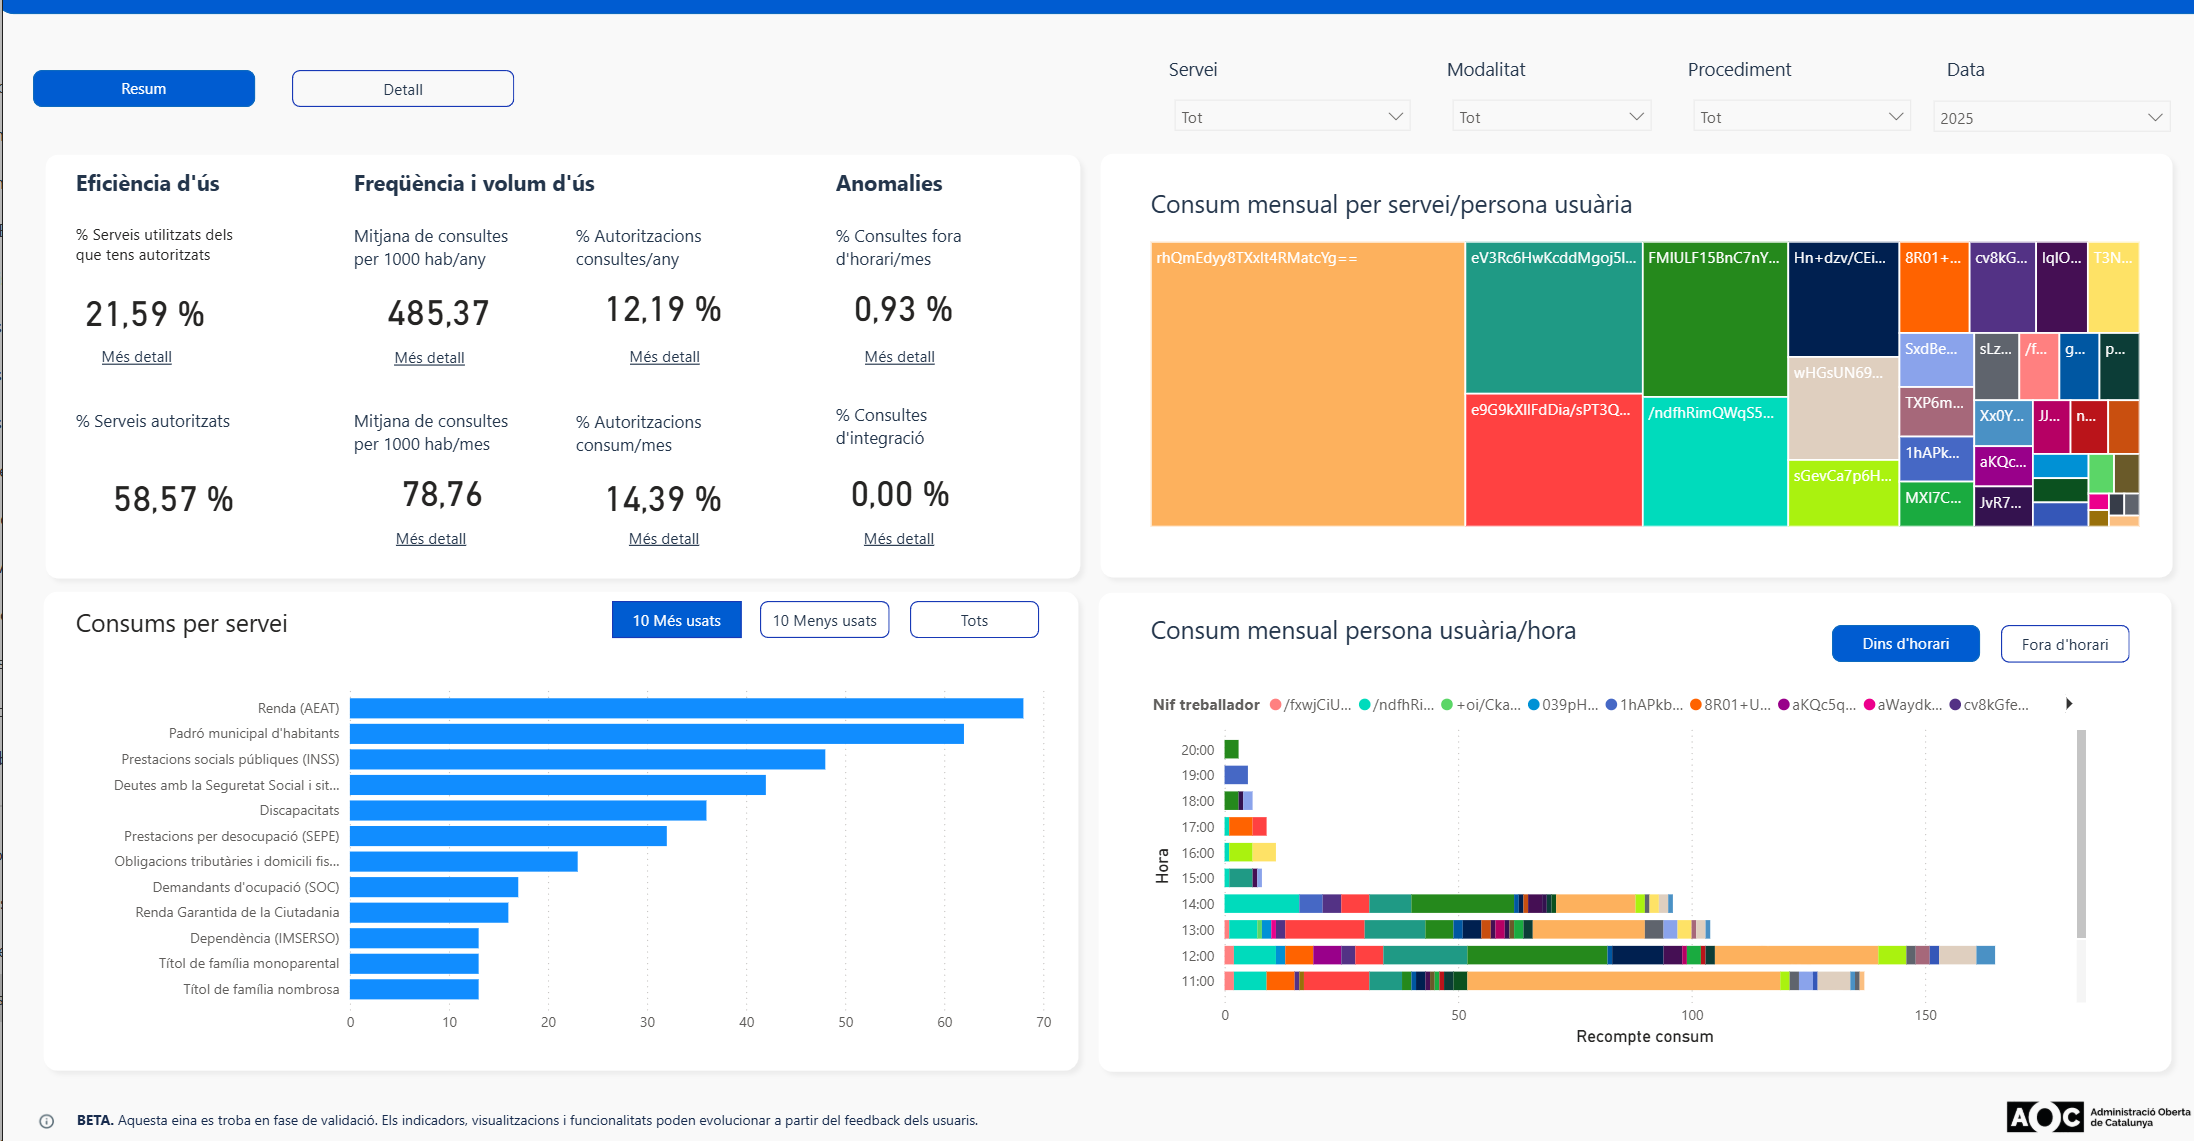Viewport: 2194px width, 1141px height.
Task: Toggle the 10 Menys usats view
Action: pos(824,620)
